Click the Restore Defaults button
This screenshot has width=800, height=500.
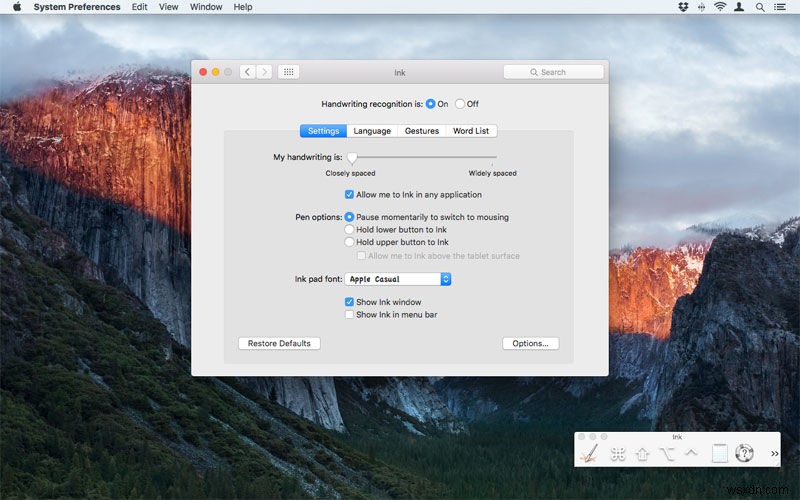(x=279, y=343)
